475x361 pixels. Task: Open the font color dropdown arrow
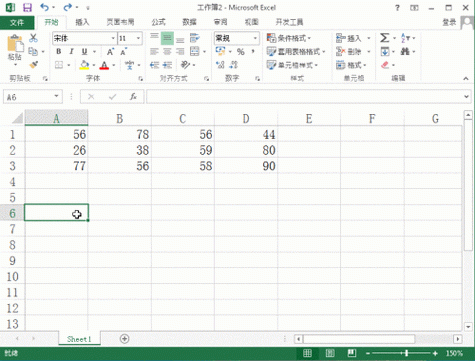click(x=114, y=65)
